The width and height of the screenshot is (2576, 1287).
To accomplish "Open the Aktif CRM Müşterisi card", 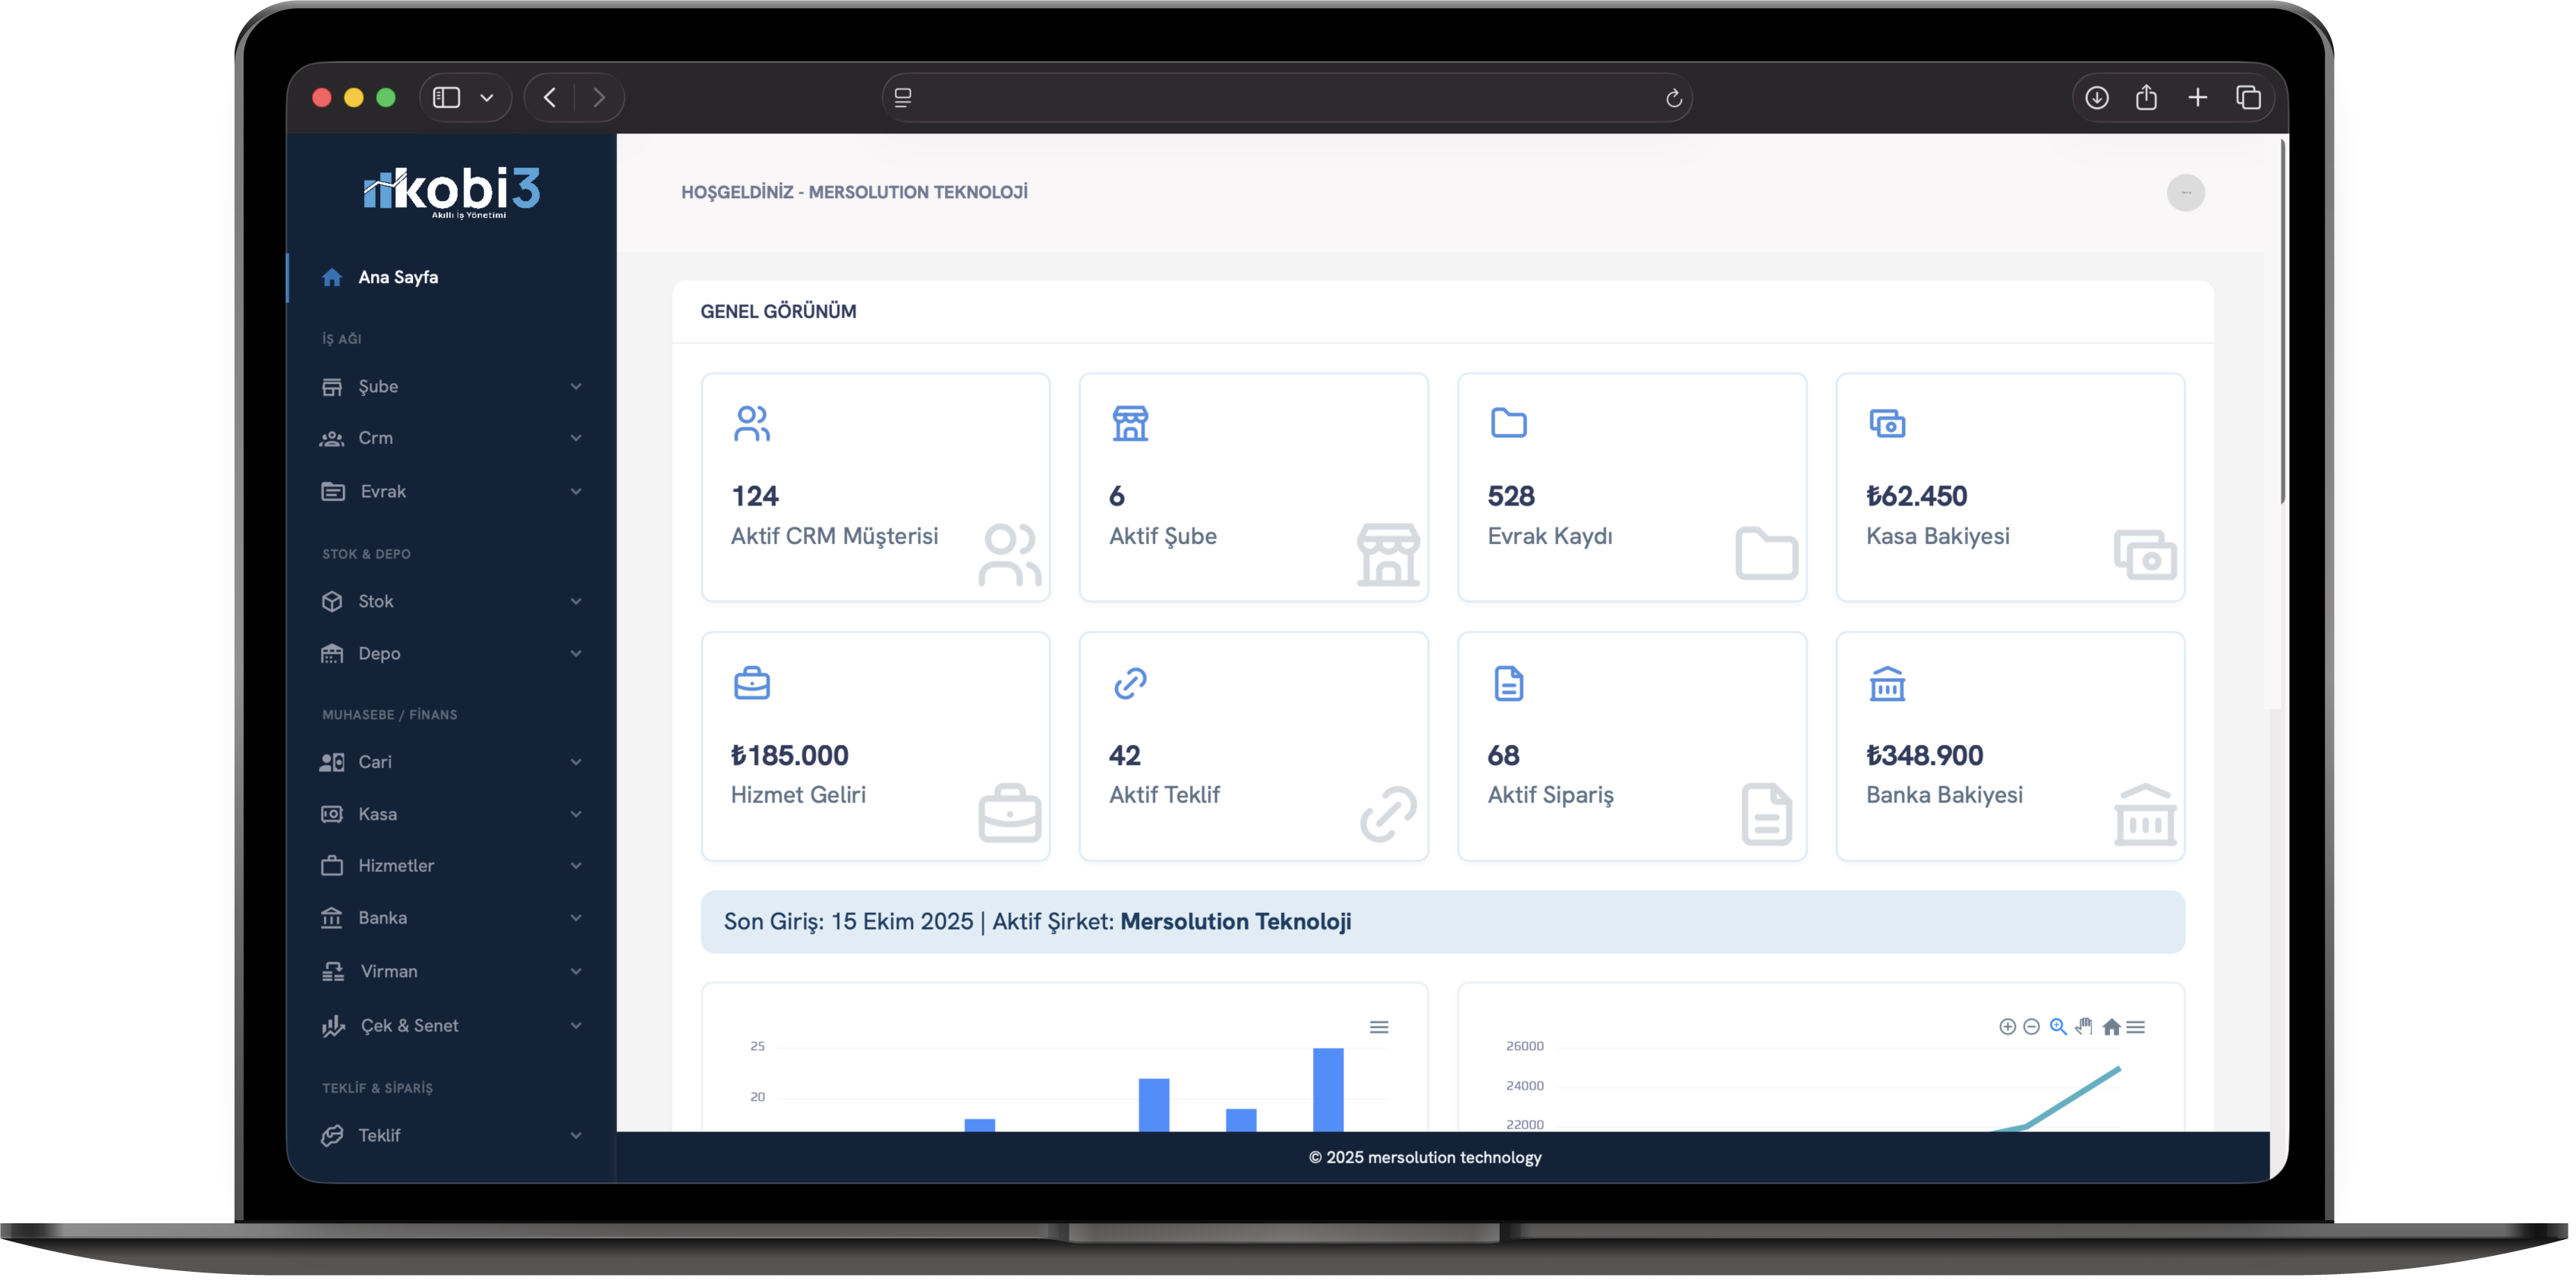I will tap(875, 487).
